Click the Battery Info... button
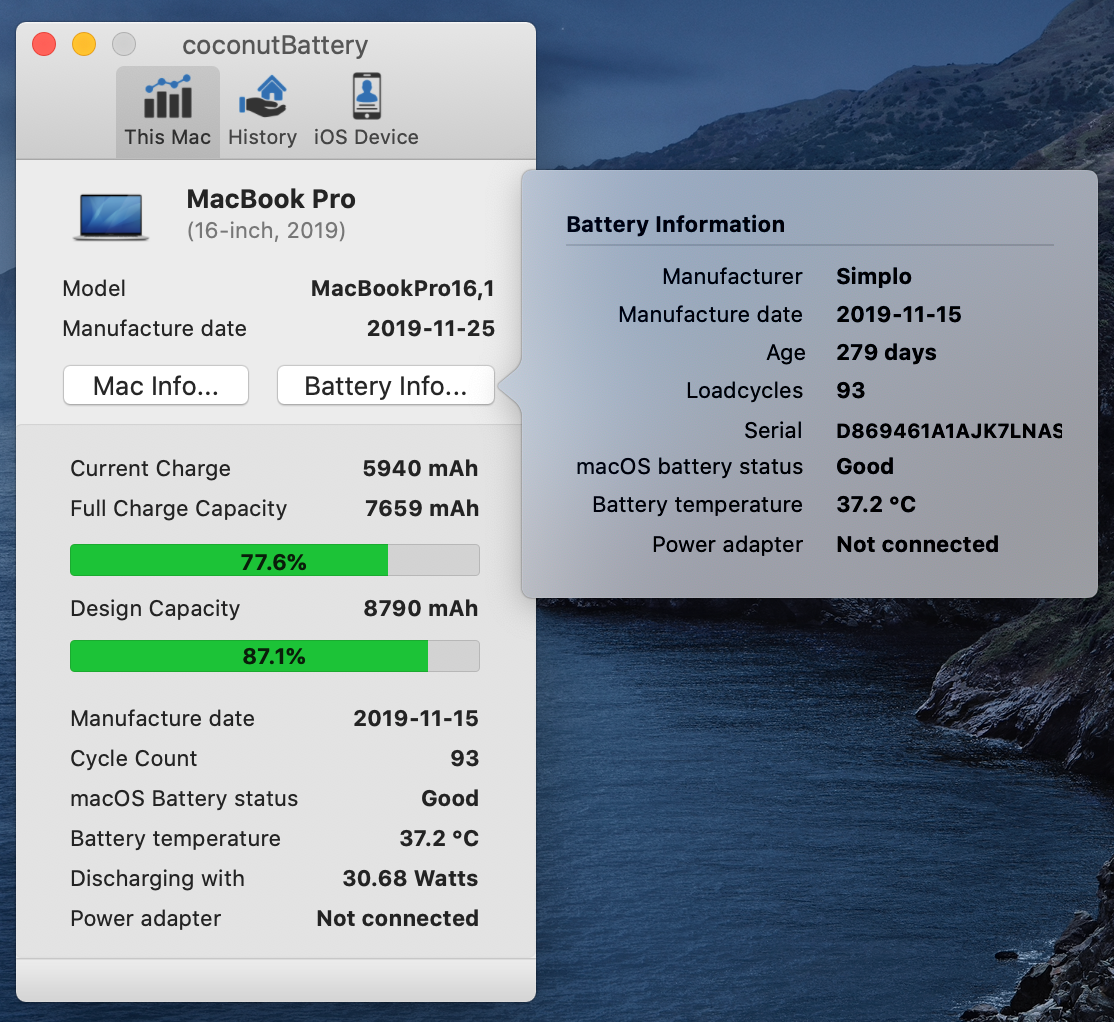This screenshot has height=1022, width=1114. [386, 386]
